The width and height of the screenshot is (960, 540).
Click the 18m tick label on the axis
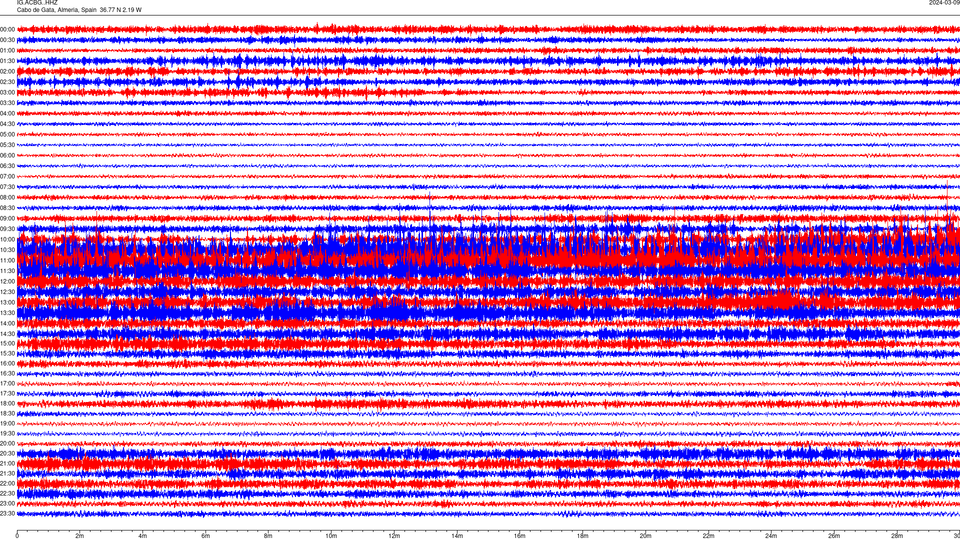[582, 536]
